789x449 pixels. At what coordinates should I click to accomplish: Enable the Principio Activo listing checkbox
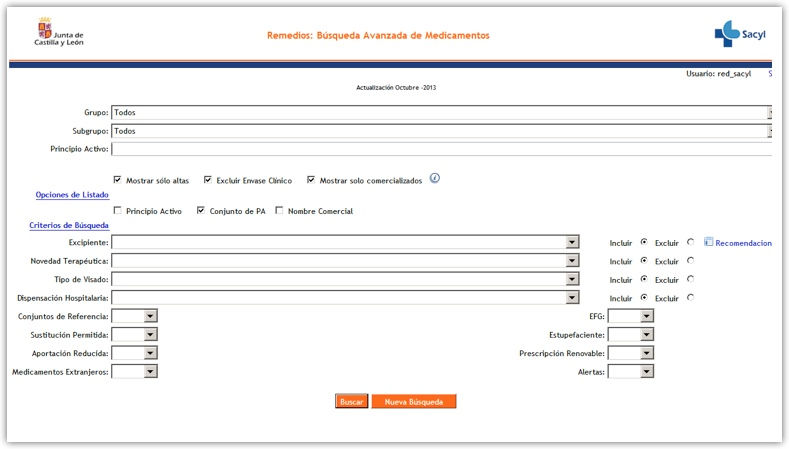point(118,211)
